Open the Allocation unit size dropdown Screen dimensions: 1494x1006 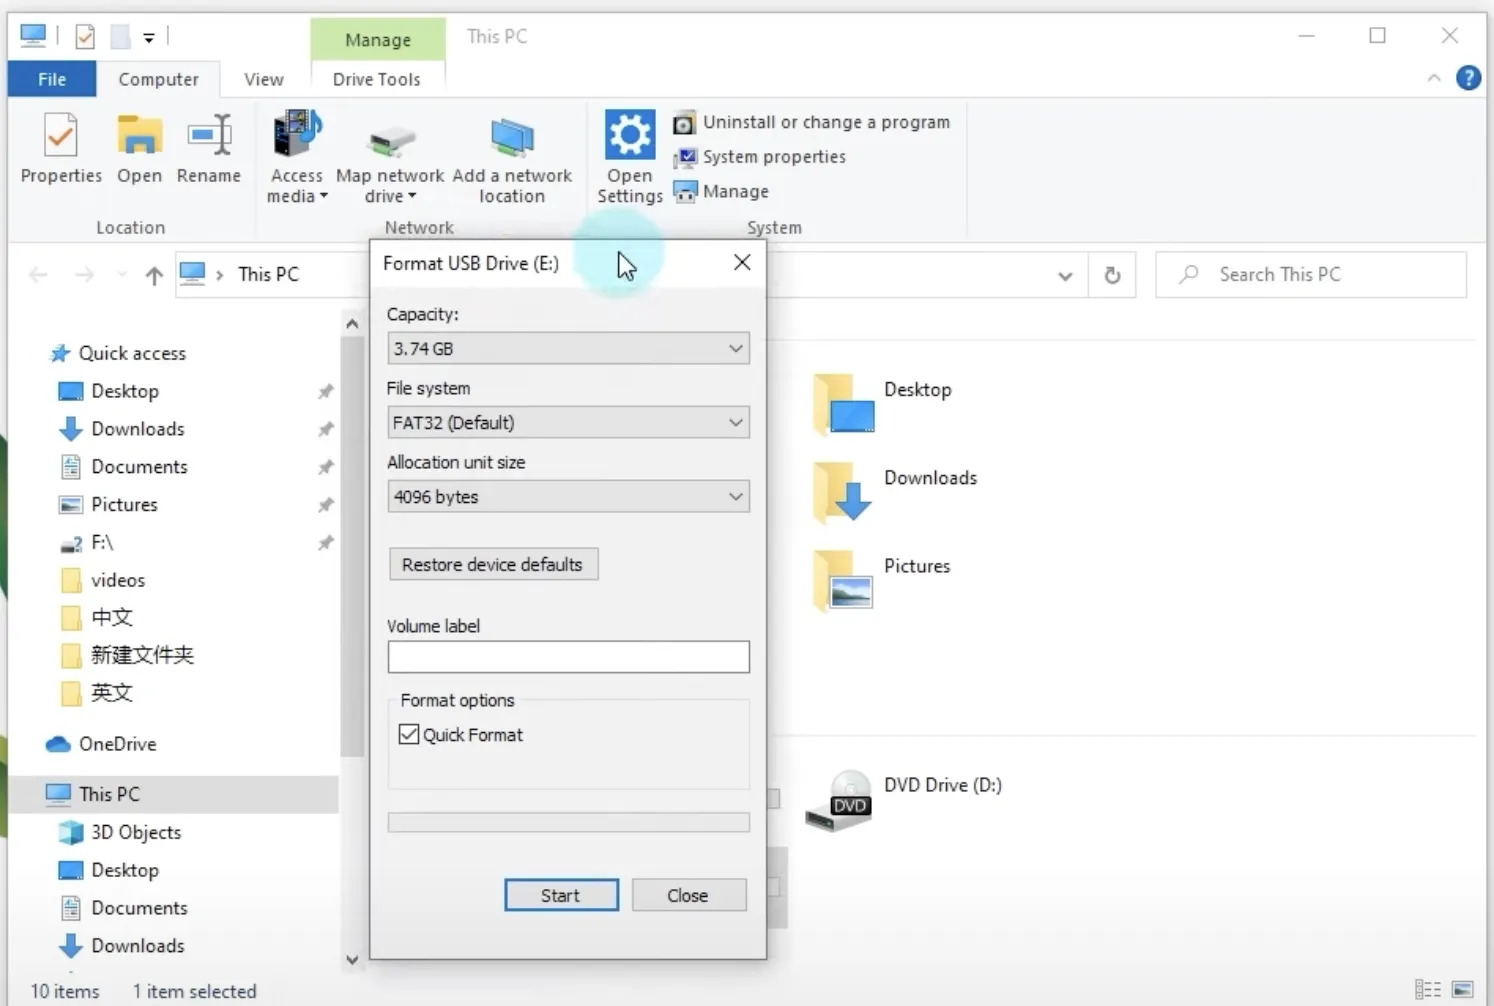(x=568, y=496)
